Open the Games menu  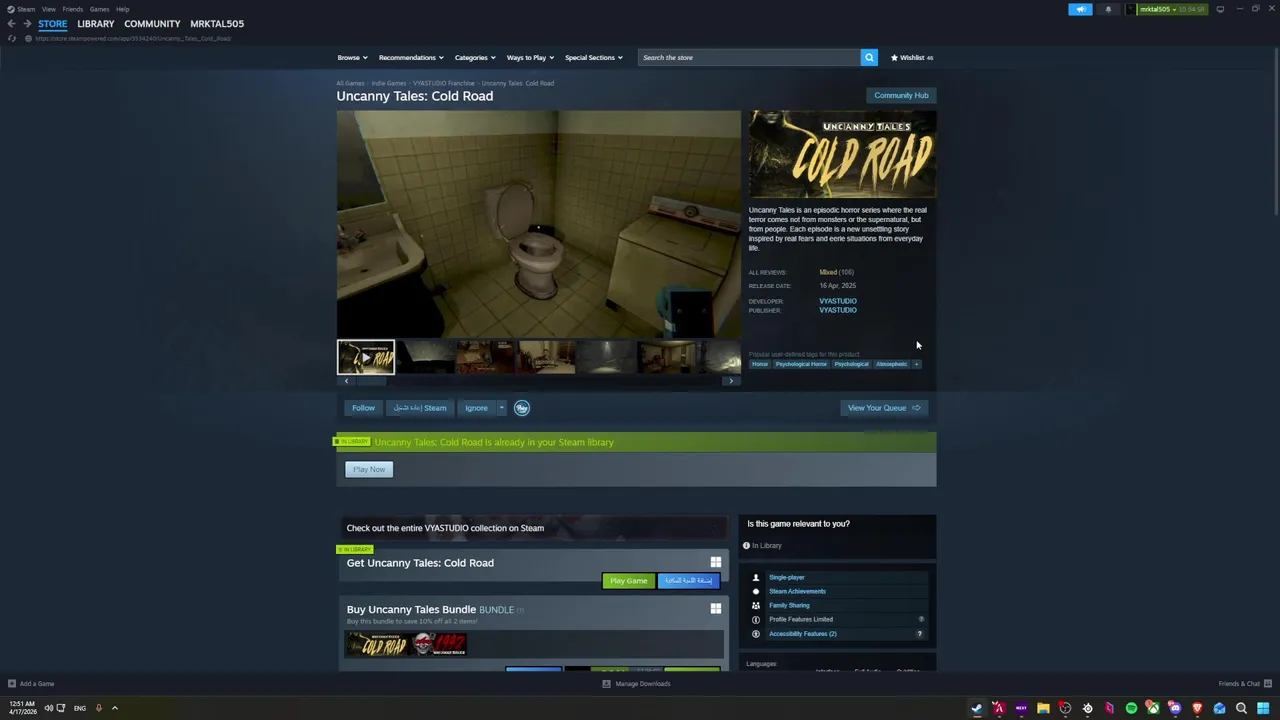pos(99,9)
